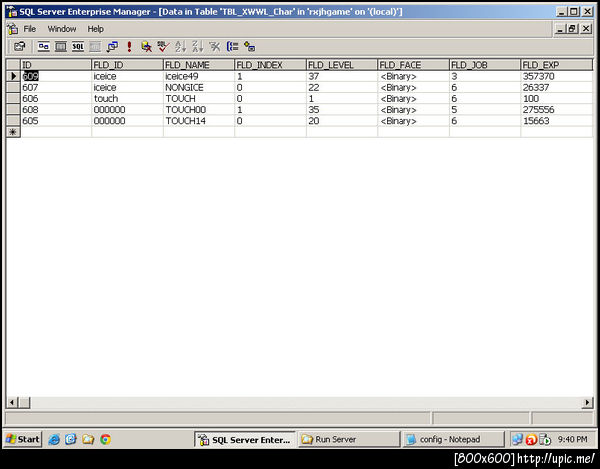Click the FLD_ID column header
The height and width of the screenshot is (469, 600).
tap(127, 65)
